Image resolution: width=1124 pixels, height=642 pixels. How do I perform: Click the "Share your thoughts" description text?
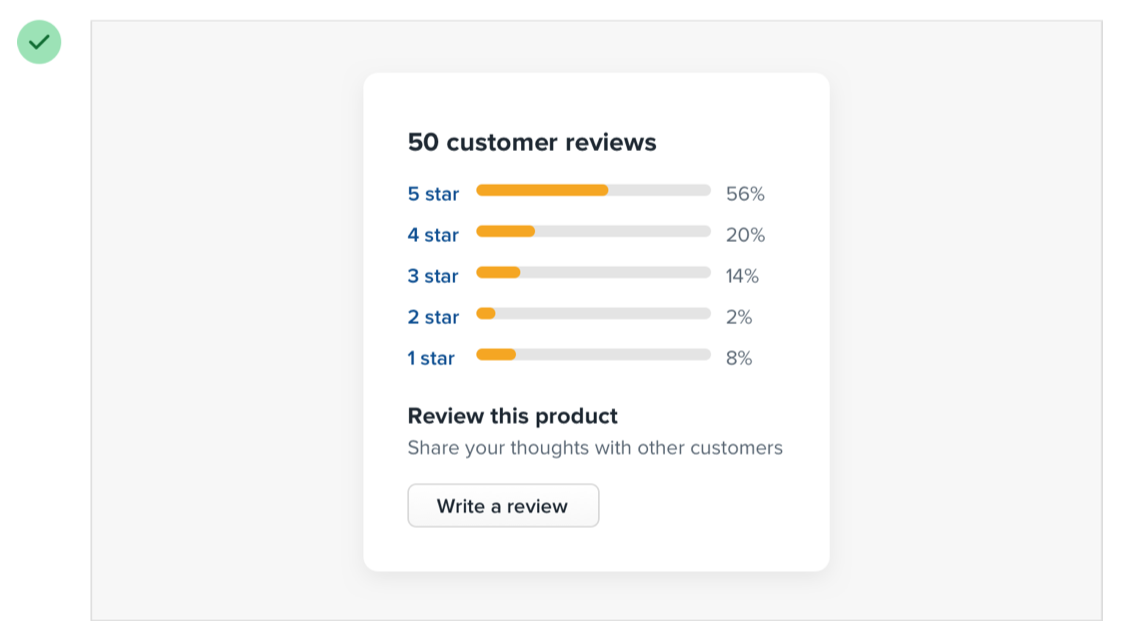pyautogui.click(x=595, y=448)
